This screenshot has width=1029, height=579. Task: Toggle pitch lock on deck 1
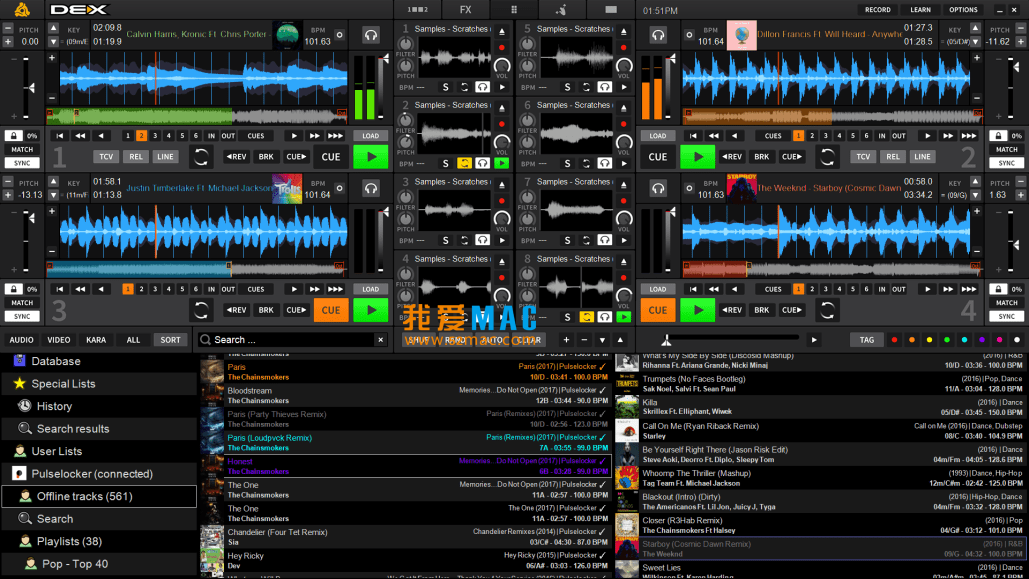coord(13,136)
